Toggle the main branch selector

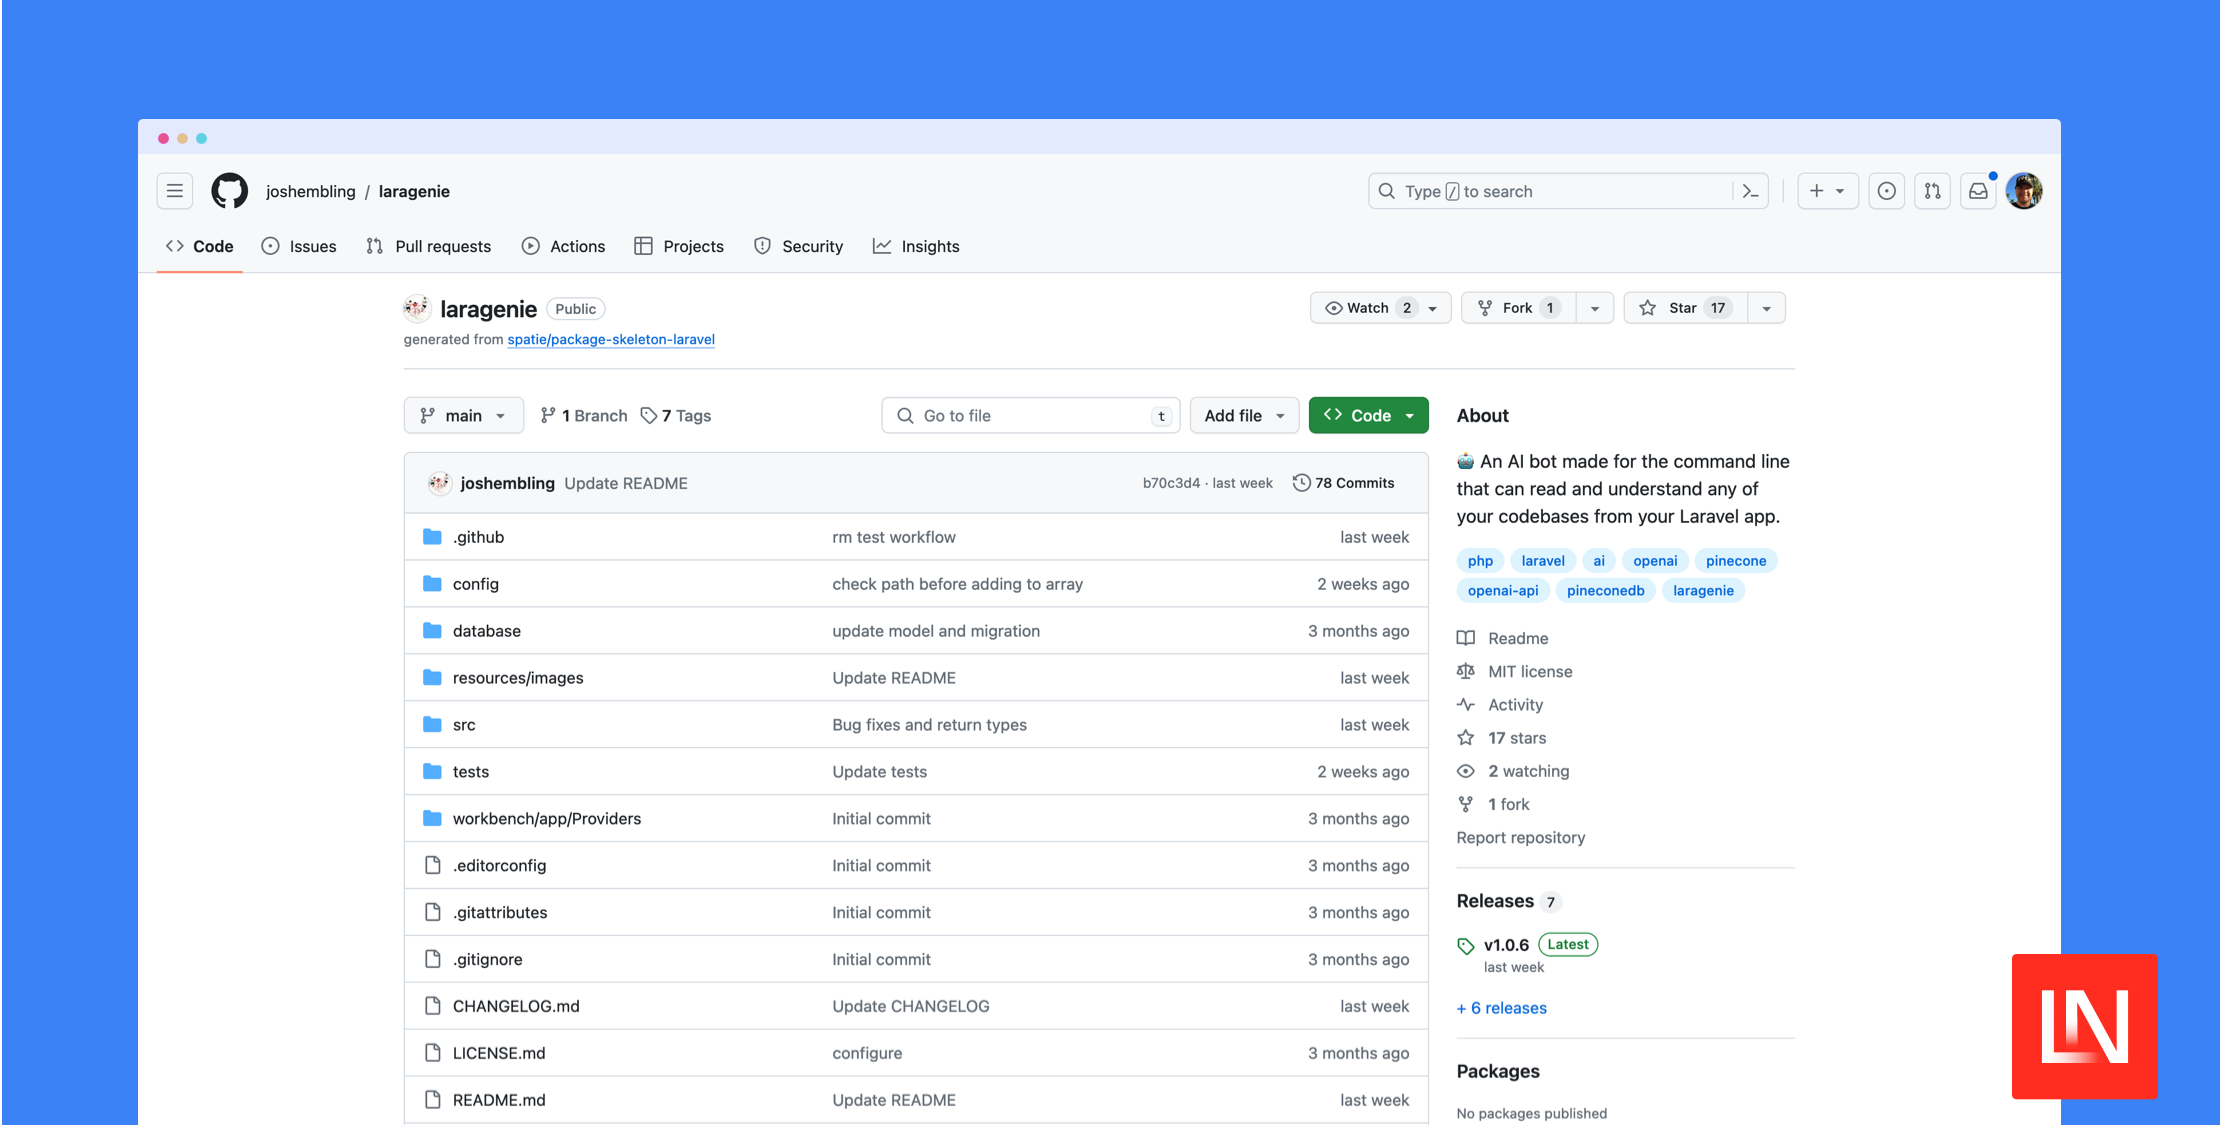click(x=460, y=415)
